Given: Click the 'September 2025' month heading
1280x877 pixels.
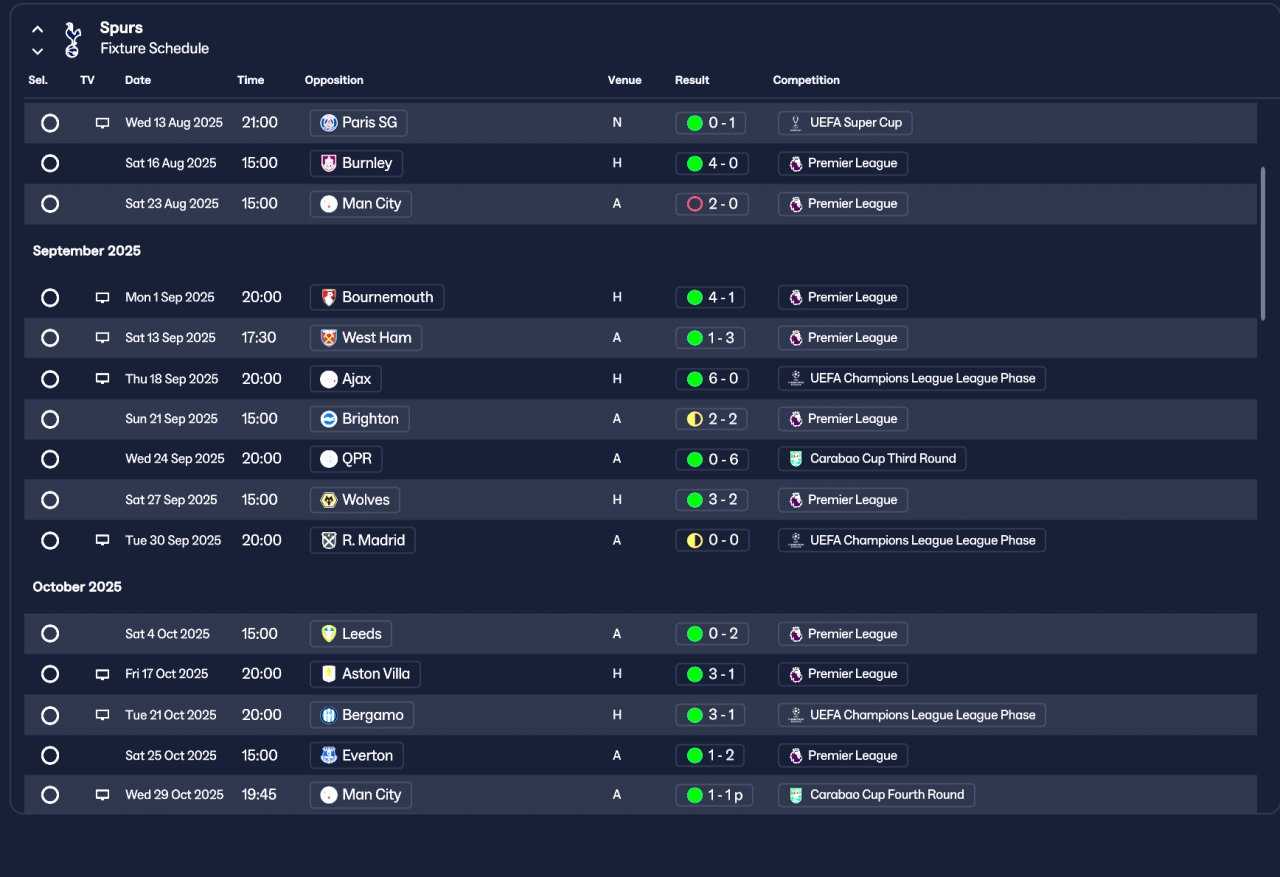Looking at the screenshot, I should 87,251.
